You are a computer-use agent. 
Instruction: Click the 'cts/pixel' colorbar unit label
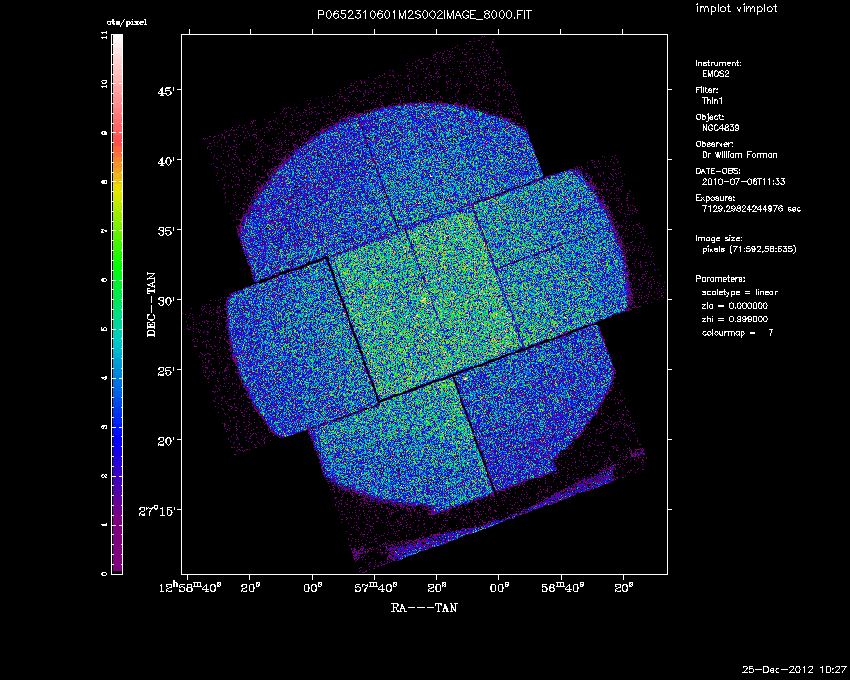click(126, 22)
